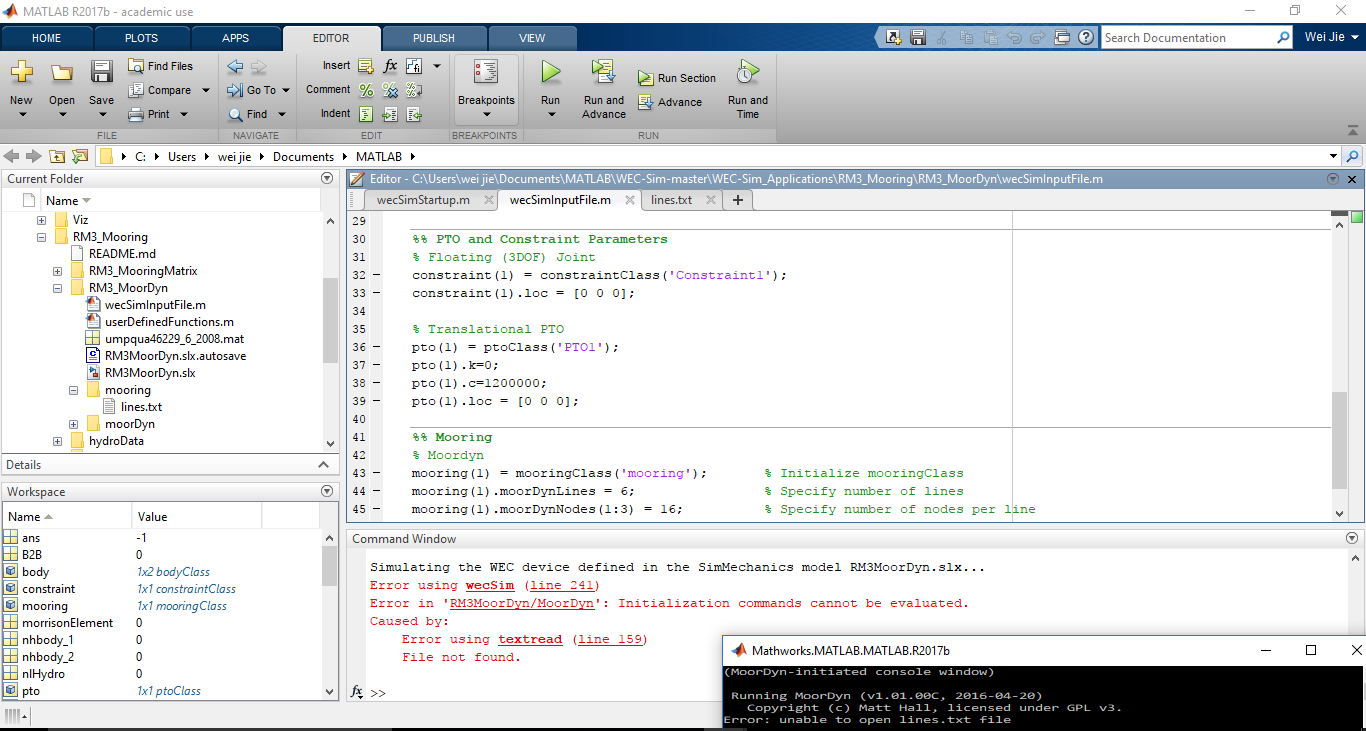Click the Search Documentation field

(1188, 38)
